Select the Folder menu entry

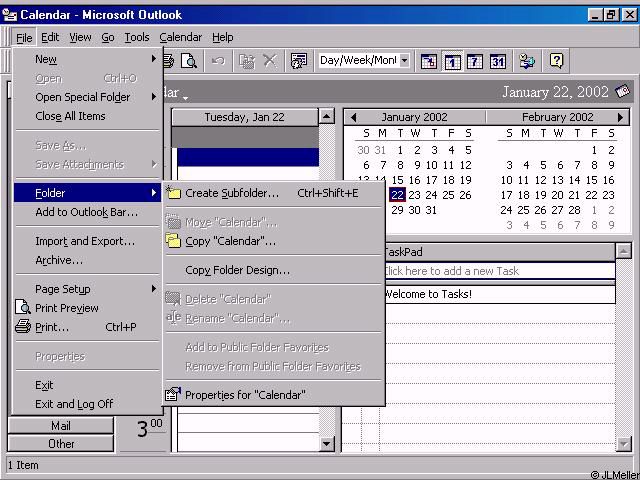[87, 193]
